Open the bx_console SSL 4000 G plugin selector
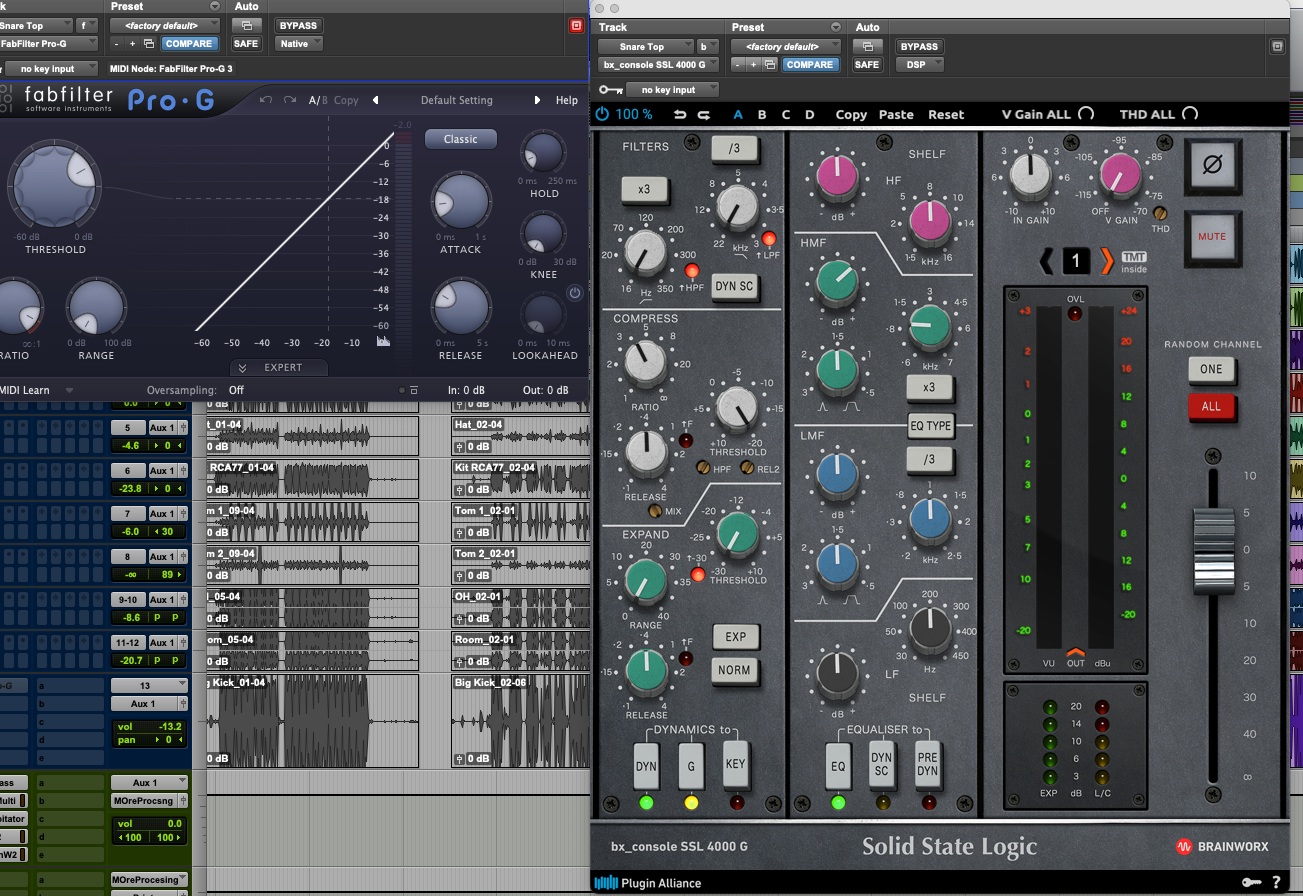The height and width of the screenshot is (896, 1303). 658,65
